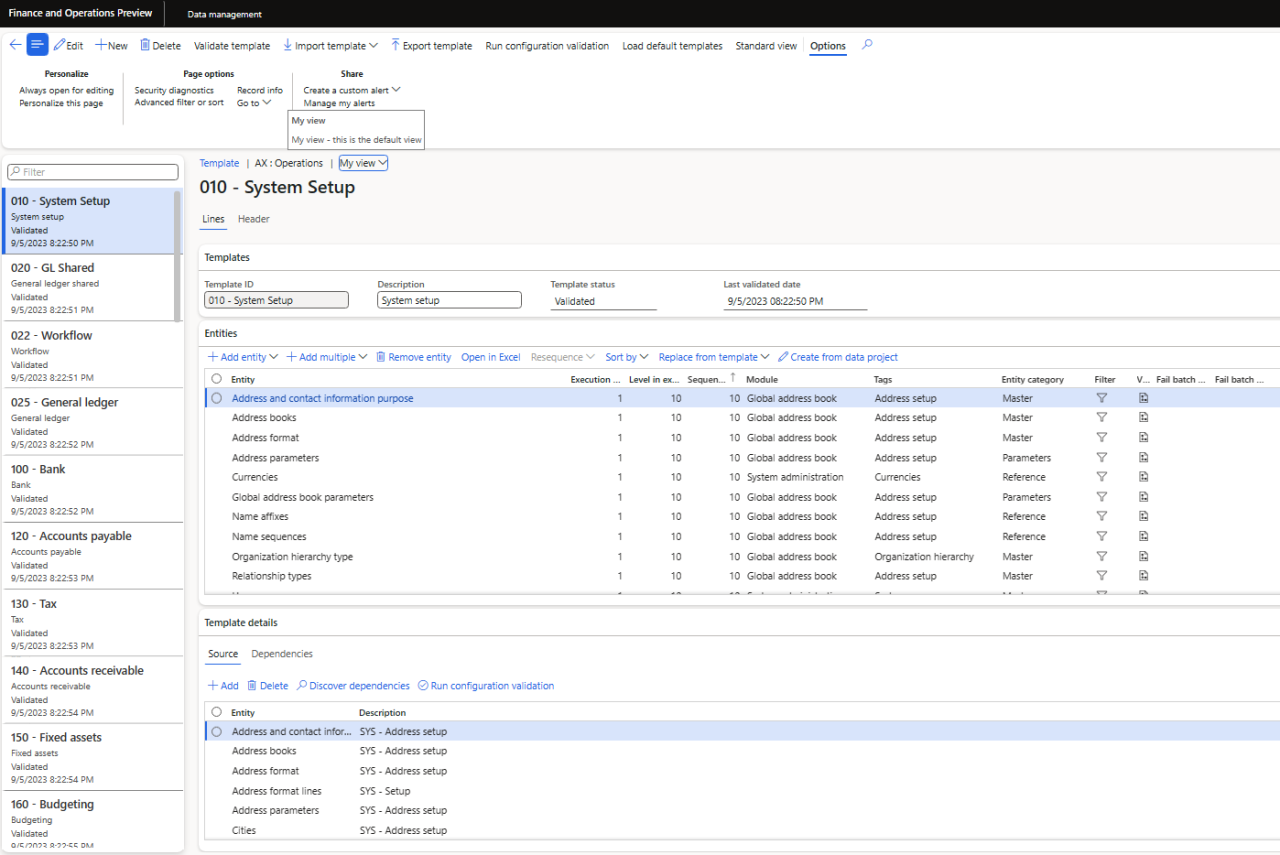Toggle select-all circle in Template details grid
The width and height of the screenshot is (1280, 855).
[x=217, y=712]
